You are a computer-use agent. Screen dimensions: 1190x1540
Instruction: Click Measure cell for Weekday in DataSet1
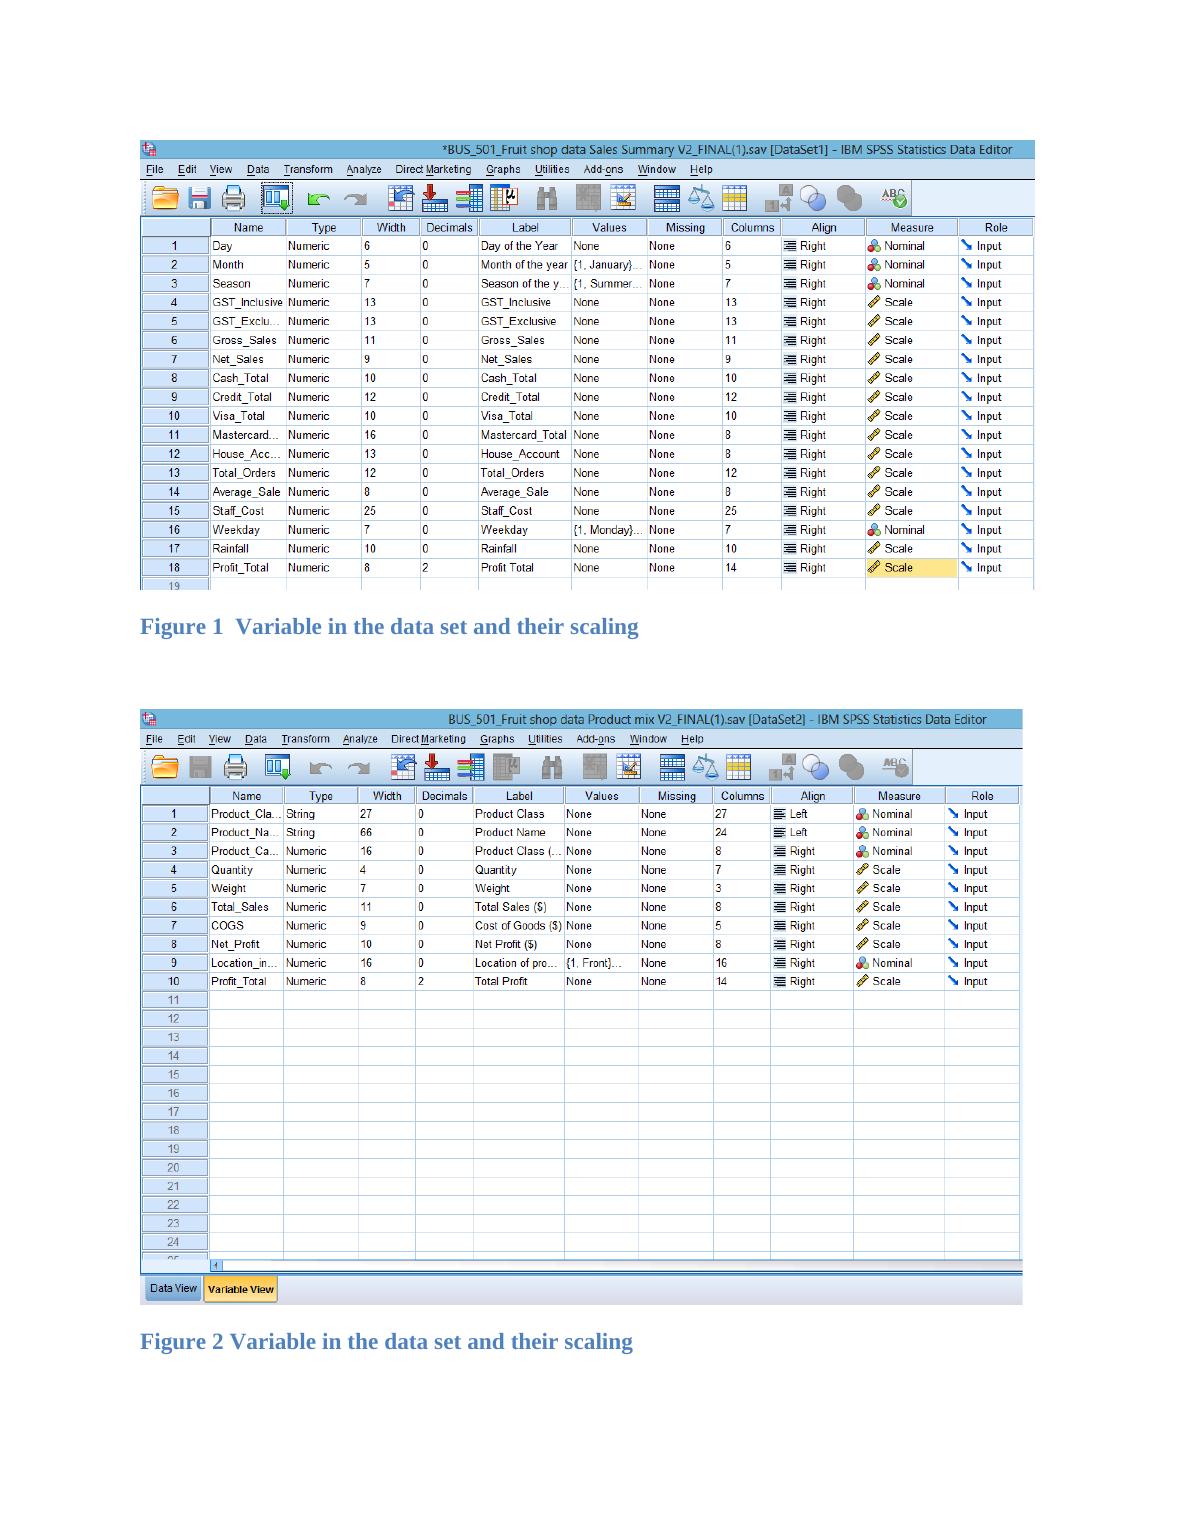coord(910,530)
